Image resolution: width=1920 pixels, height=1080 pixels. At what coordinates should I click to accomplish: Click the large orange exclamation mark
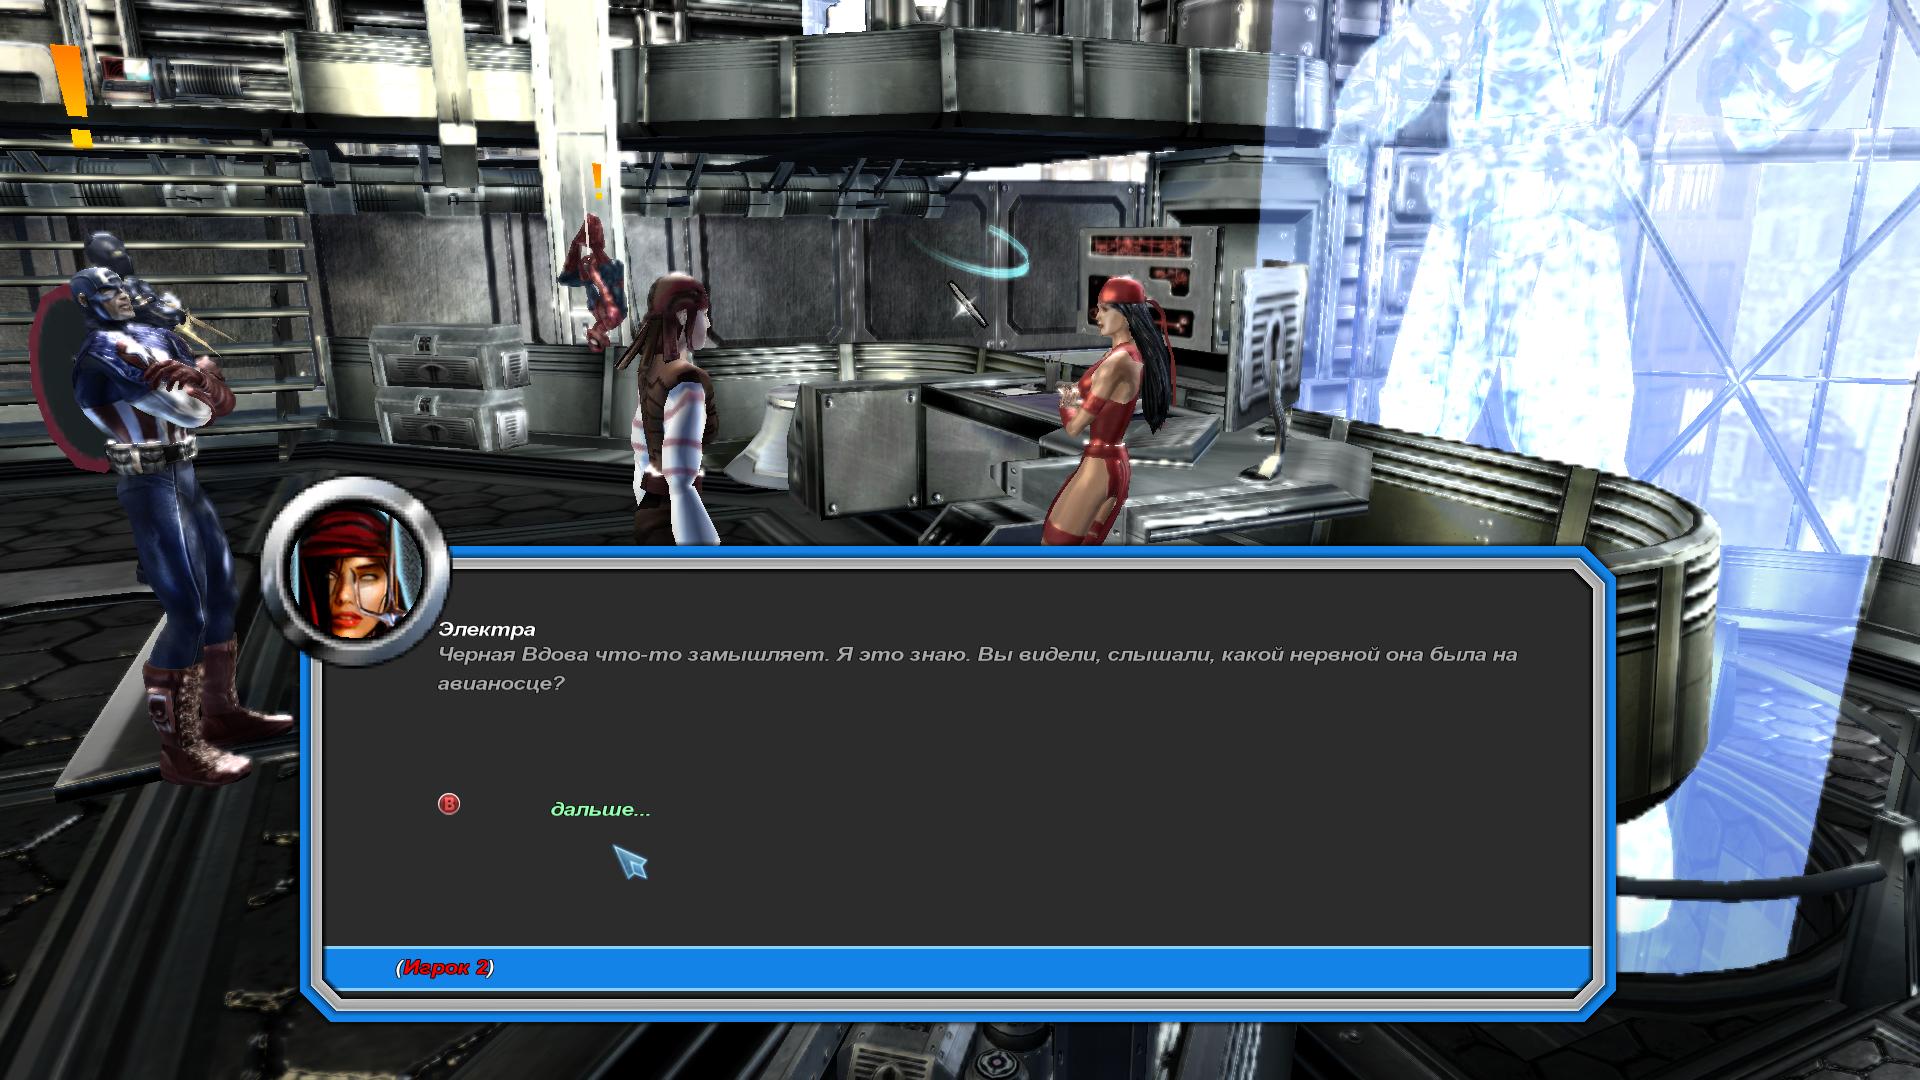(x=71, y=96)
